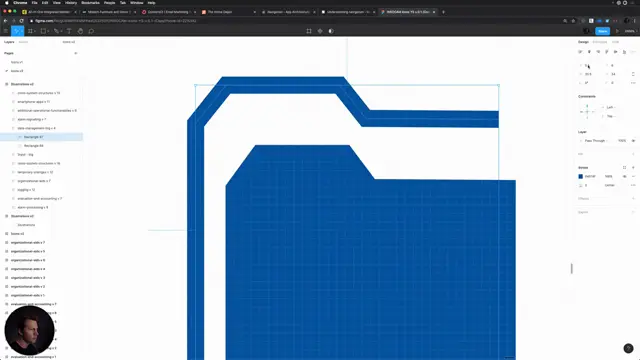Click the Height input field
The image size is (640, 360).
pos(617,74)
